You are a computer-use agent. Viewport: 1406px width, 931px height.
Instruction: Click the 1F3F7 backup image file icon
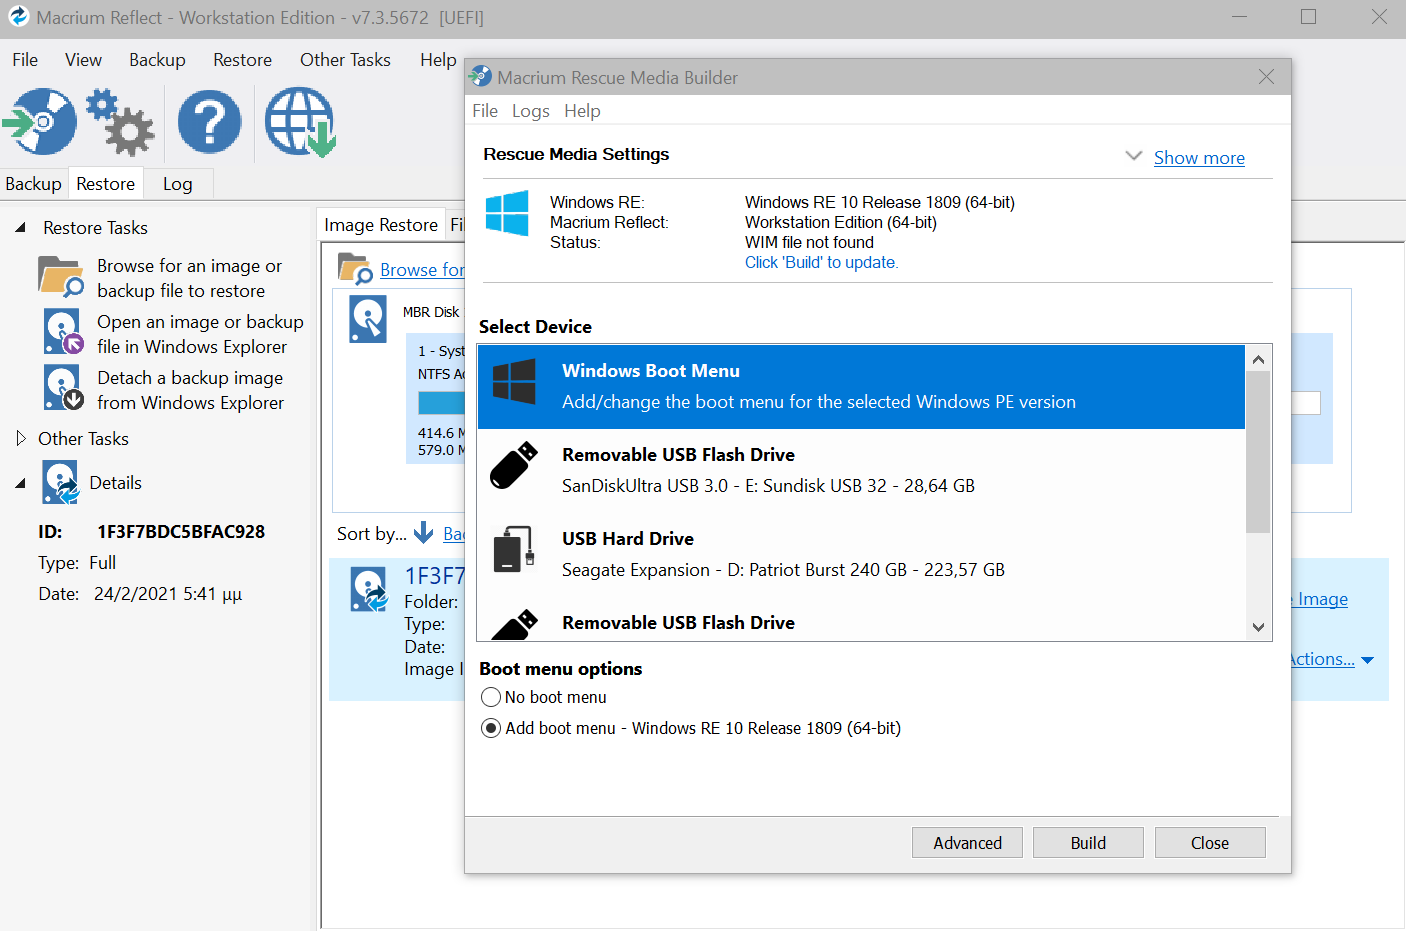pos(369,589)
